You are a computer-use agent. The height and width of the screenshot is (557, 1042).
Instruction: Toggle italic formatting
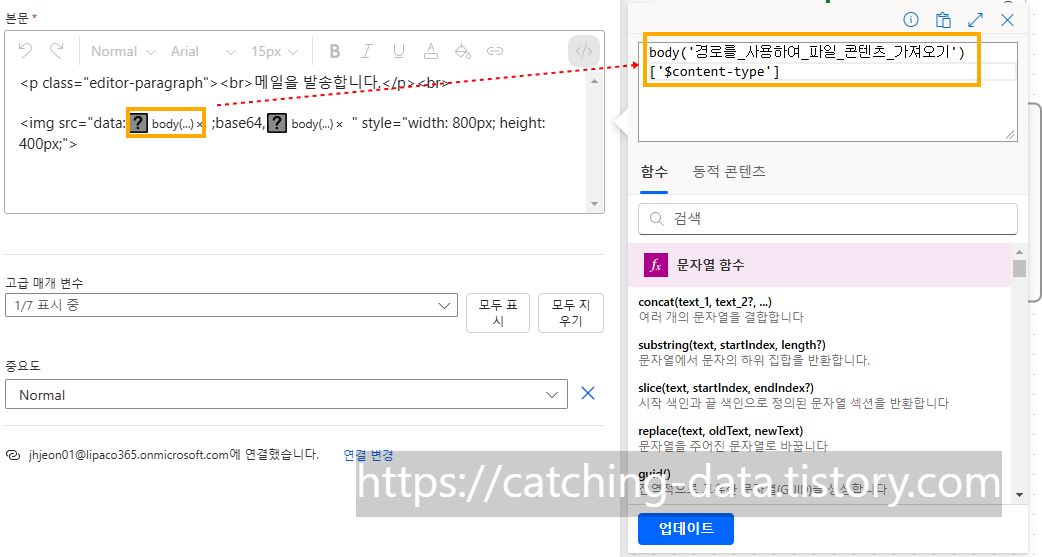(x=367, y=51)
